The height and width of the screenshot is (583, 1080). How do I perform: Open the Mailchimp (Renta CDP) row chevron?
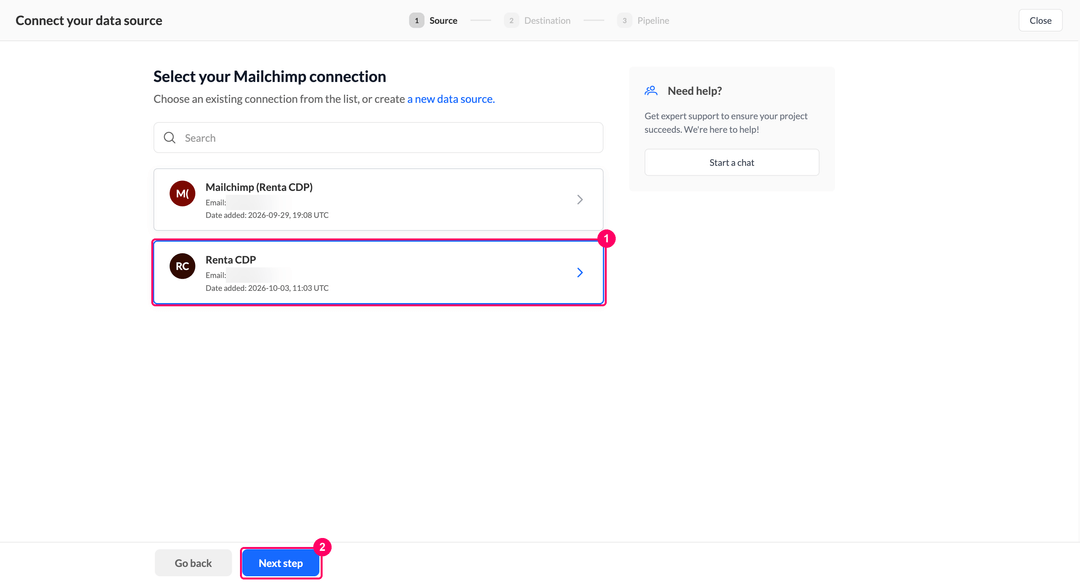(580, 200)
